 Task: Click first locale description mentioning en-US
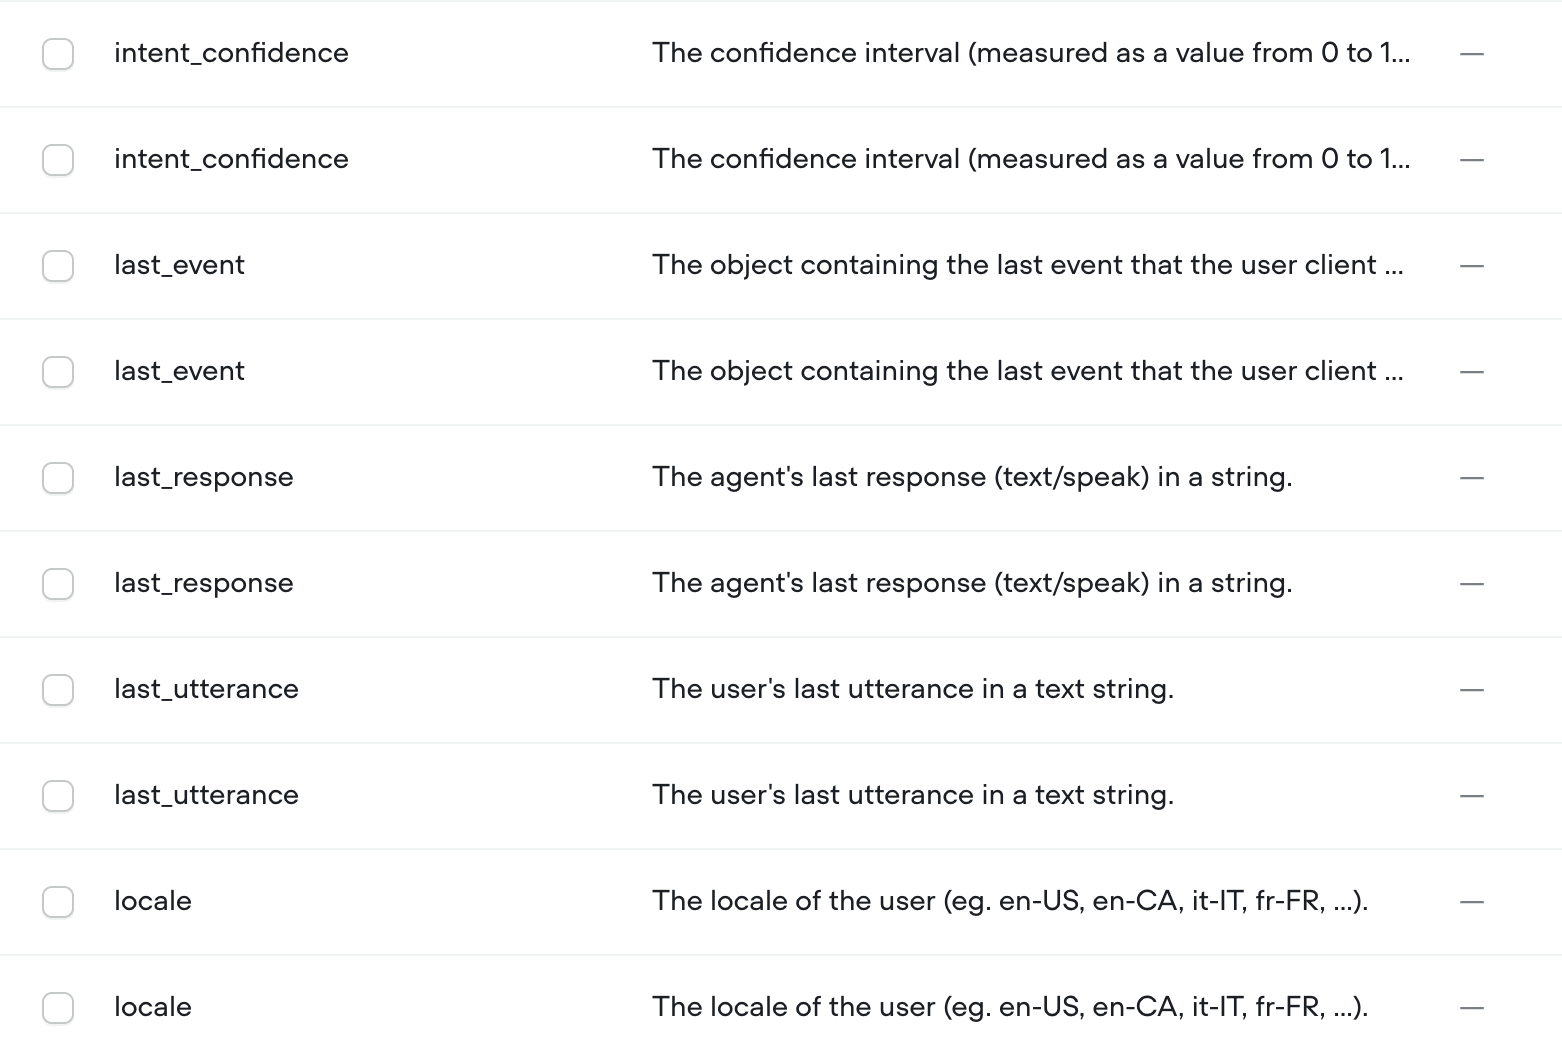(x=1010, y=901)
